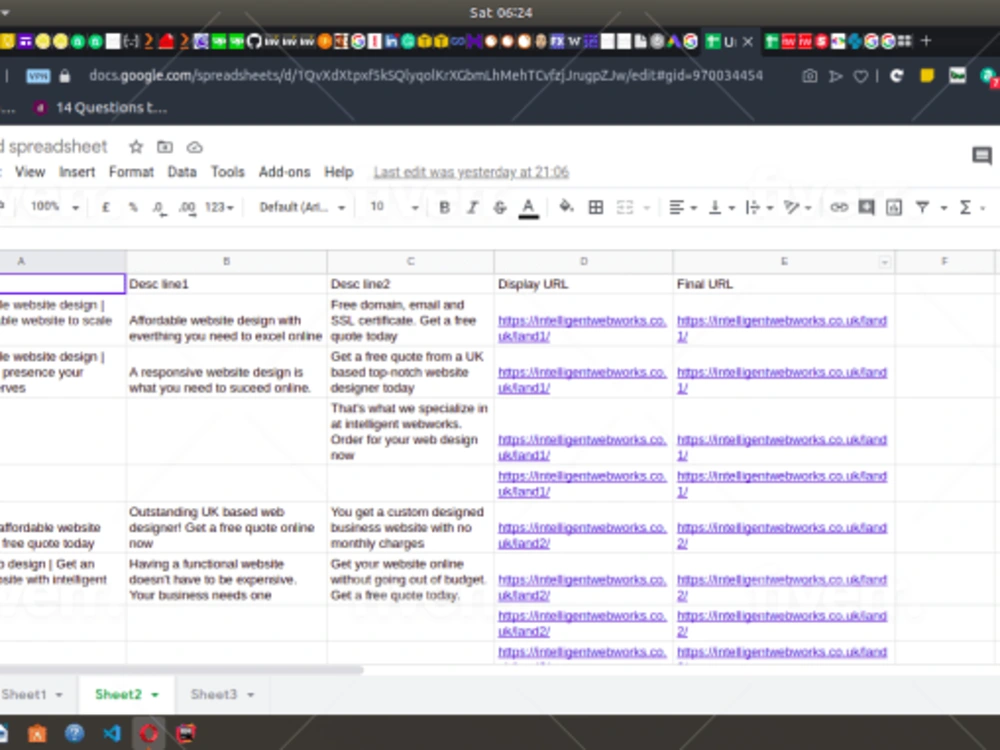Image resolution: width=1000 pixels, height=750 pixels.
Task: Open the 100% zoom dropdown
Action: (55, 207)
